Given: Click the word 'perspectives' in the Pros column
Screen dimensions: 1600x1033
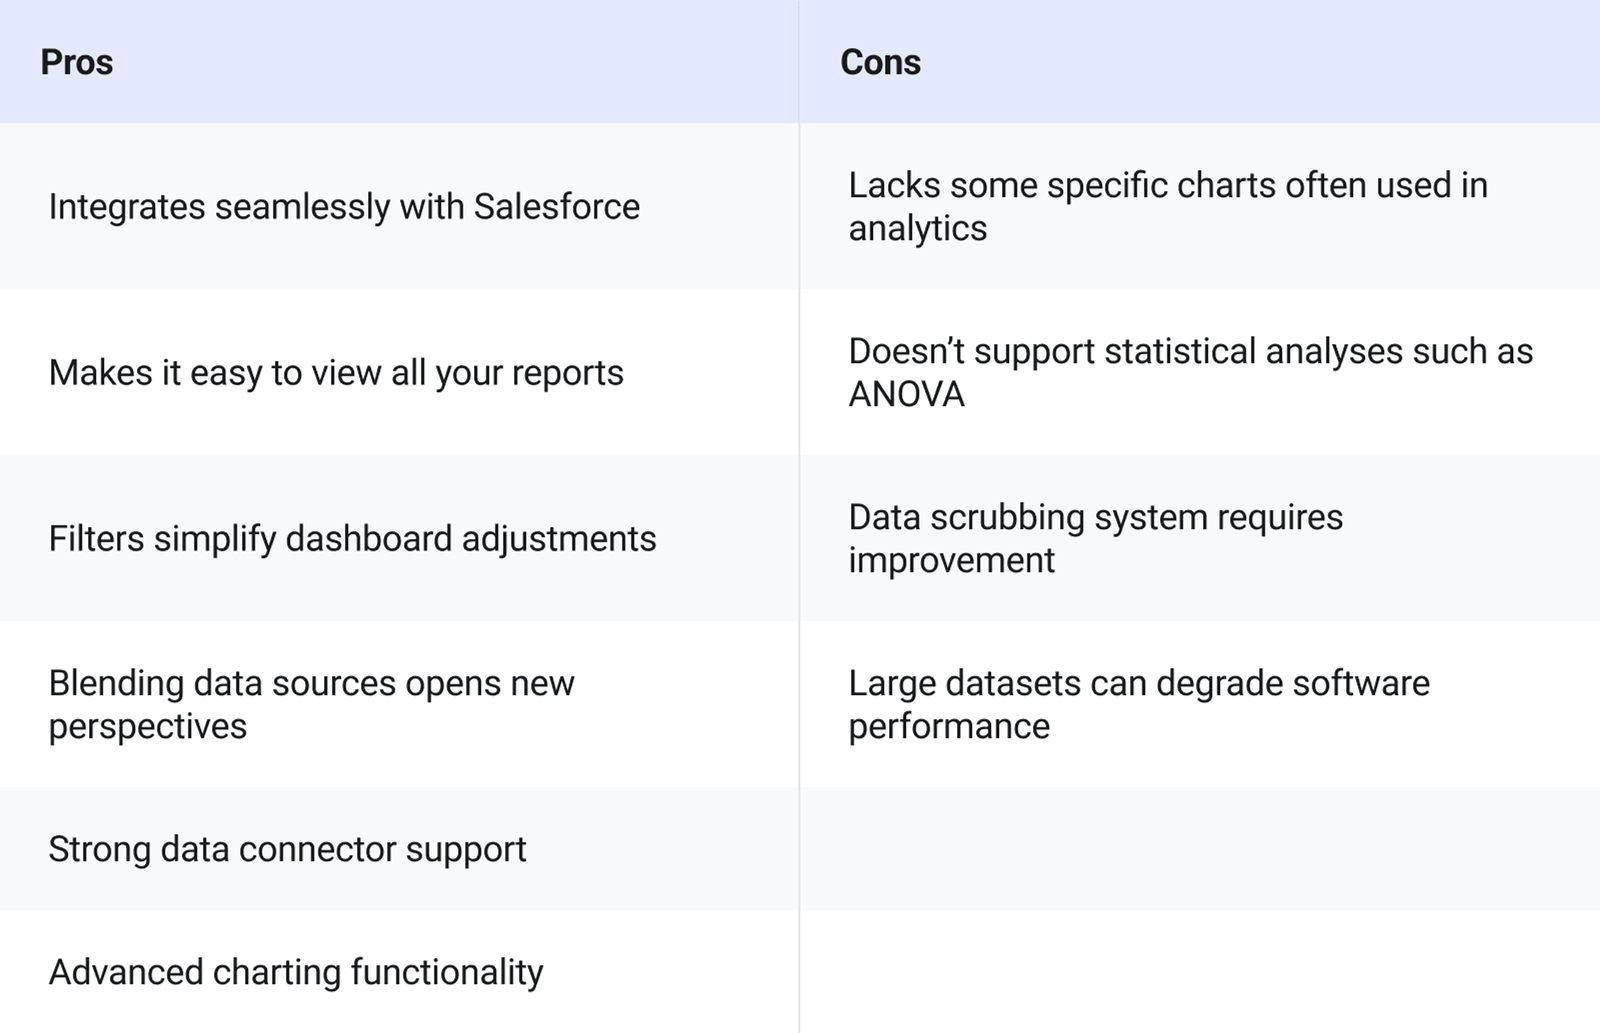Looking at the screenshot, I should point(148,727).
